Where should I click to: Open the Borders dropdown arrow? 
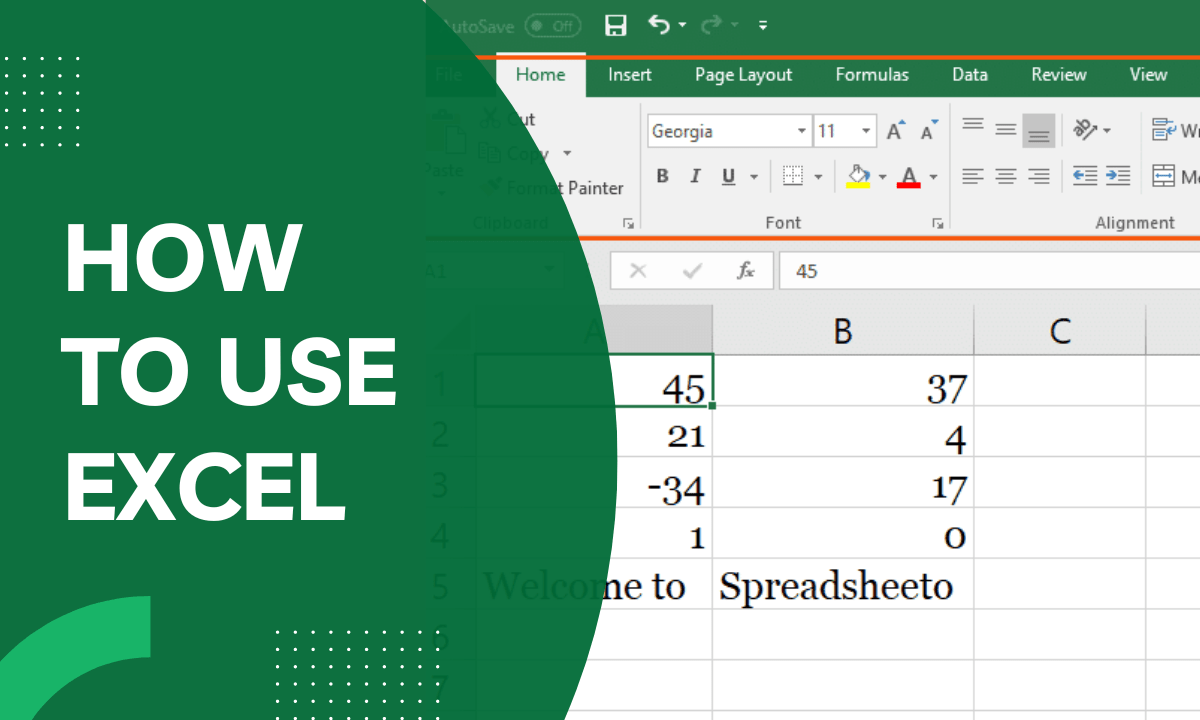[x=818, y=178]
